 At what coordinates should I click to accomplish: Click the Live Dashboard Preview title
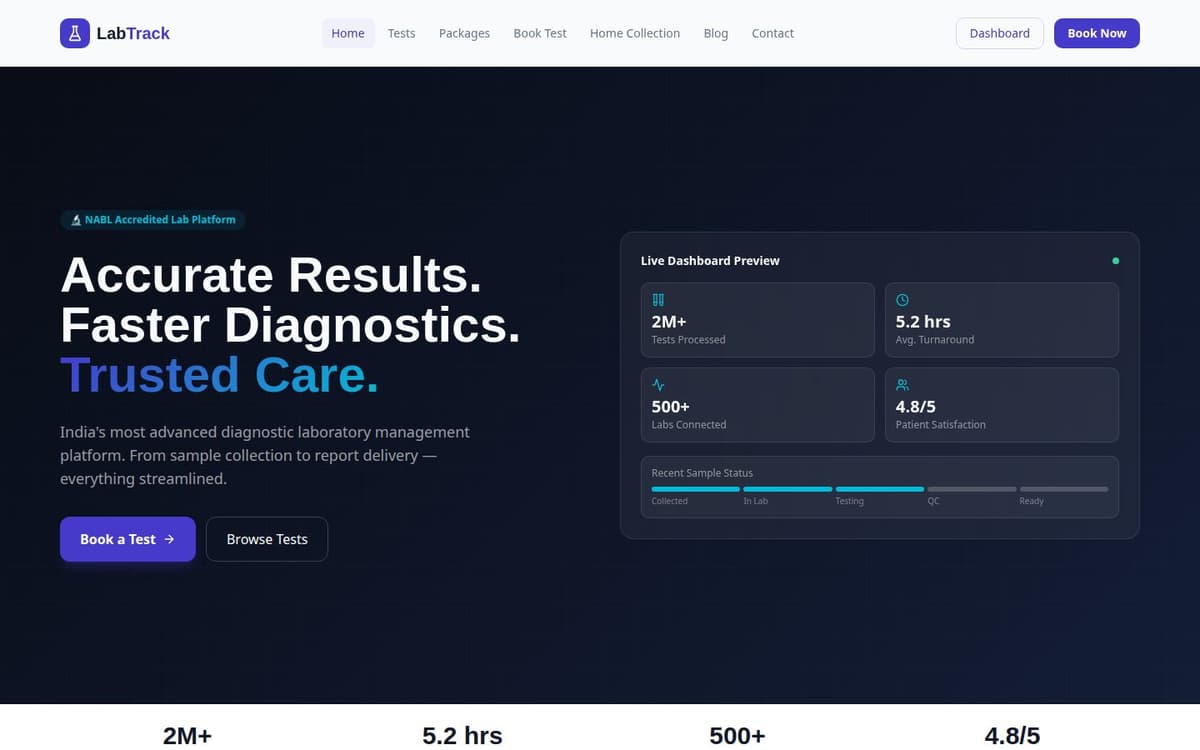pos(710,261)
